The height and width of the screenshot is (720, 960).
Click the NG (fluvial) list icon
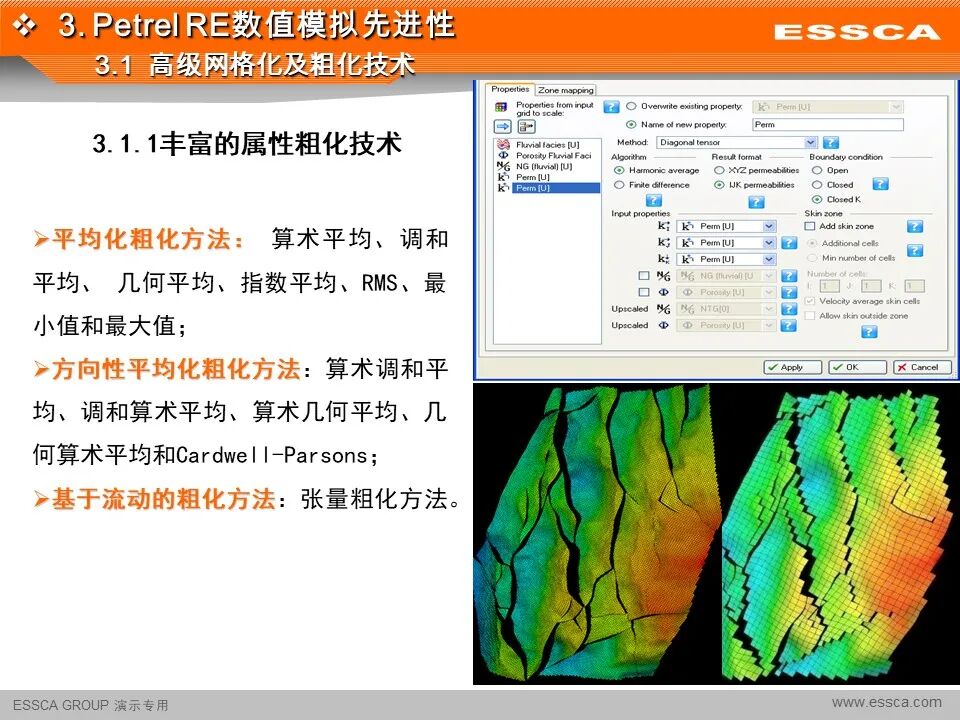tap(503, 166)
